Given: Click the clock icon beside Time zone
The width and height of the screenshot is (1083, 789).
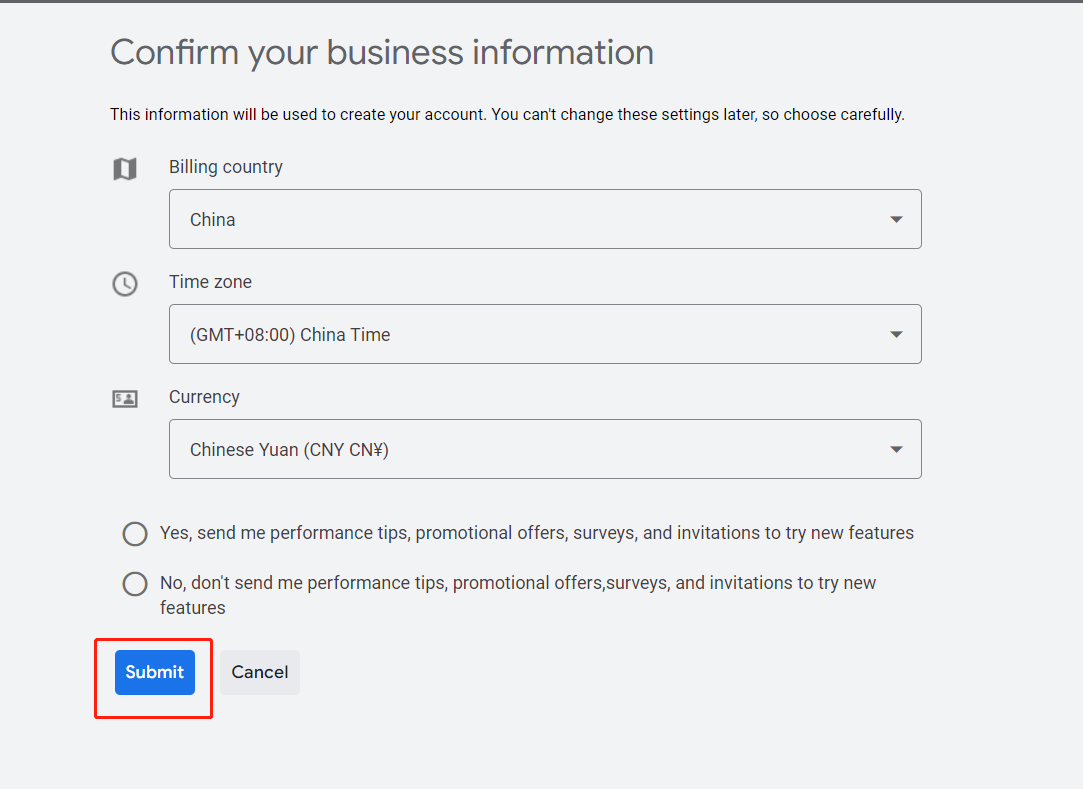Looking at the screenshot, I should click(125, 284).
